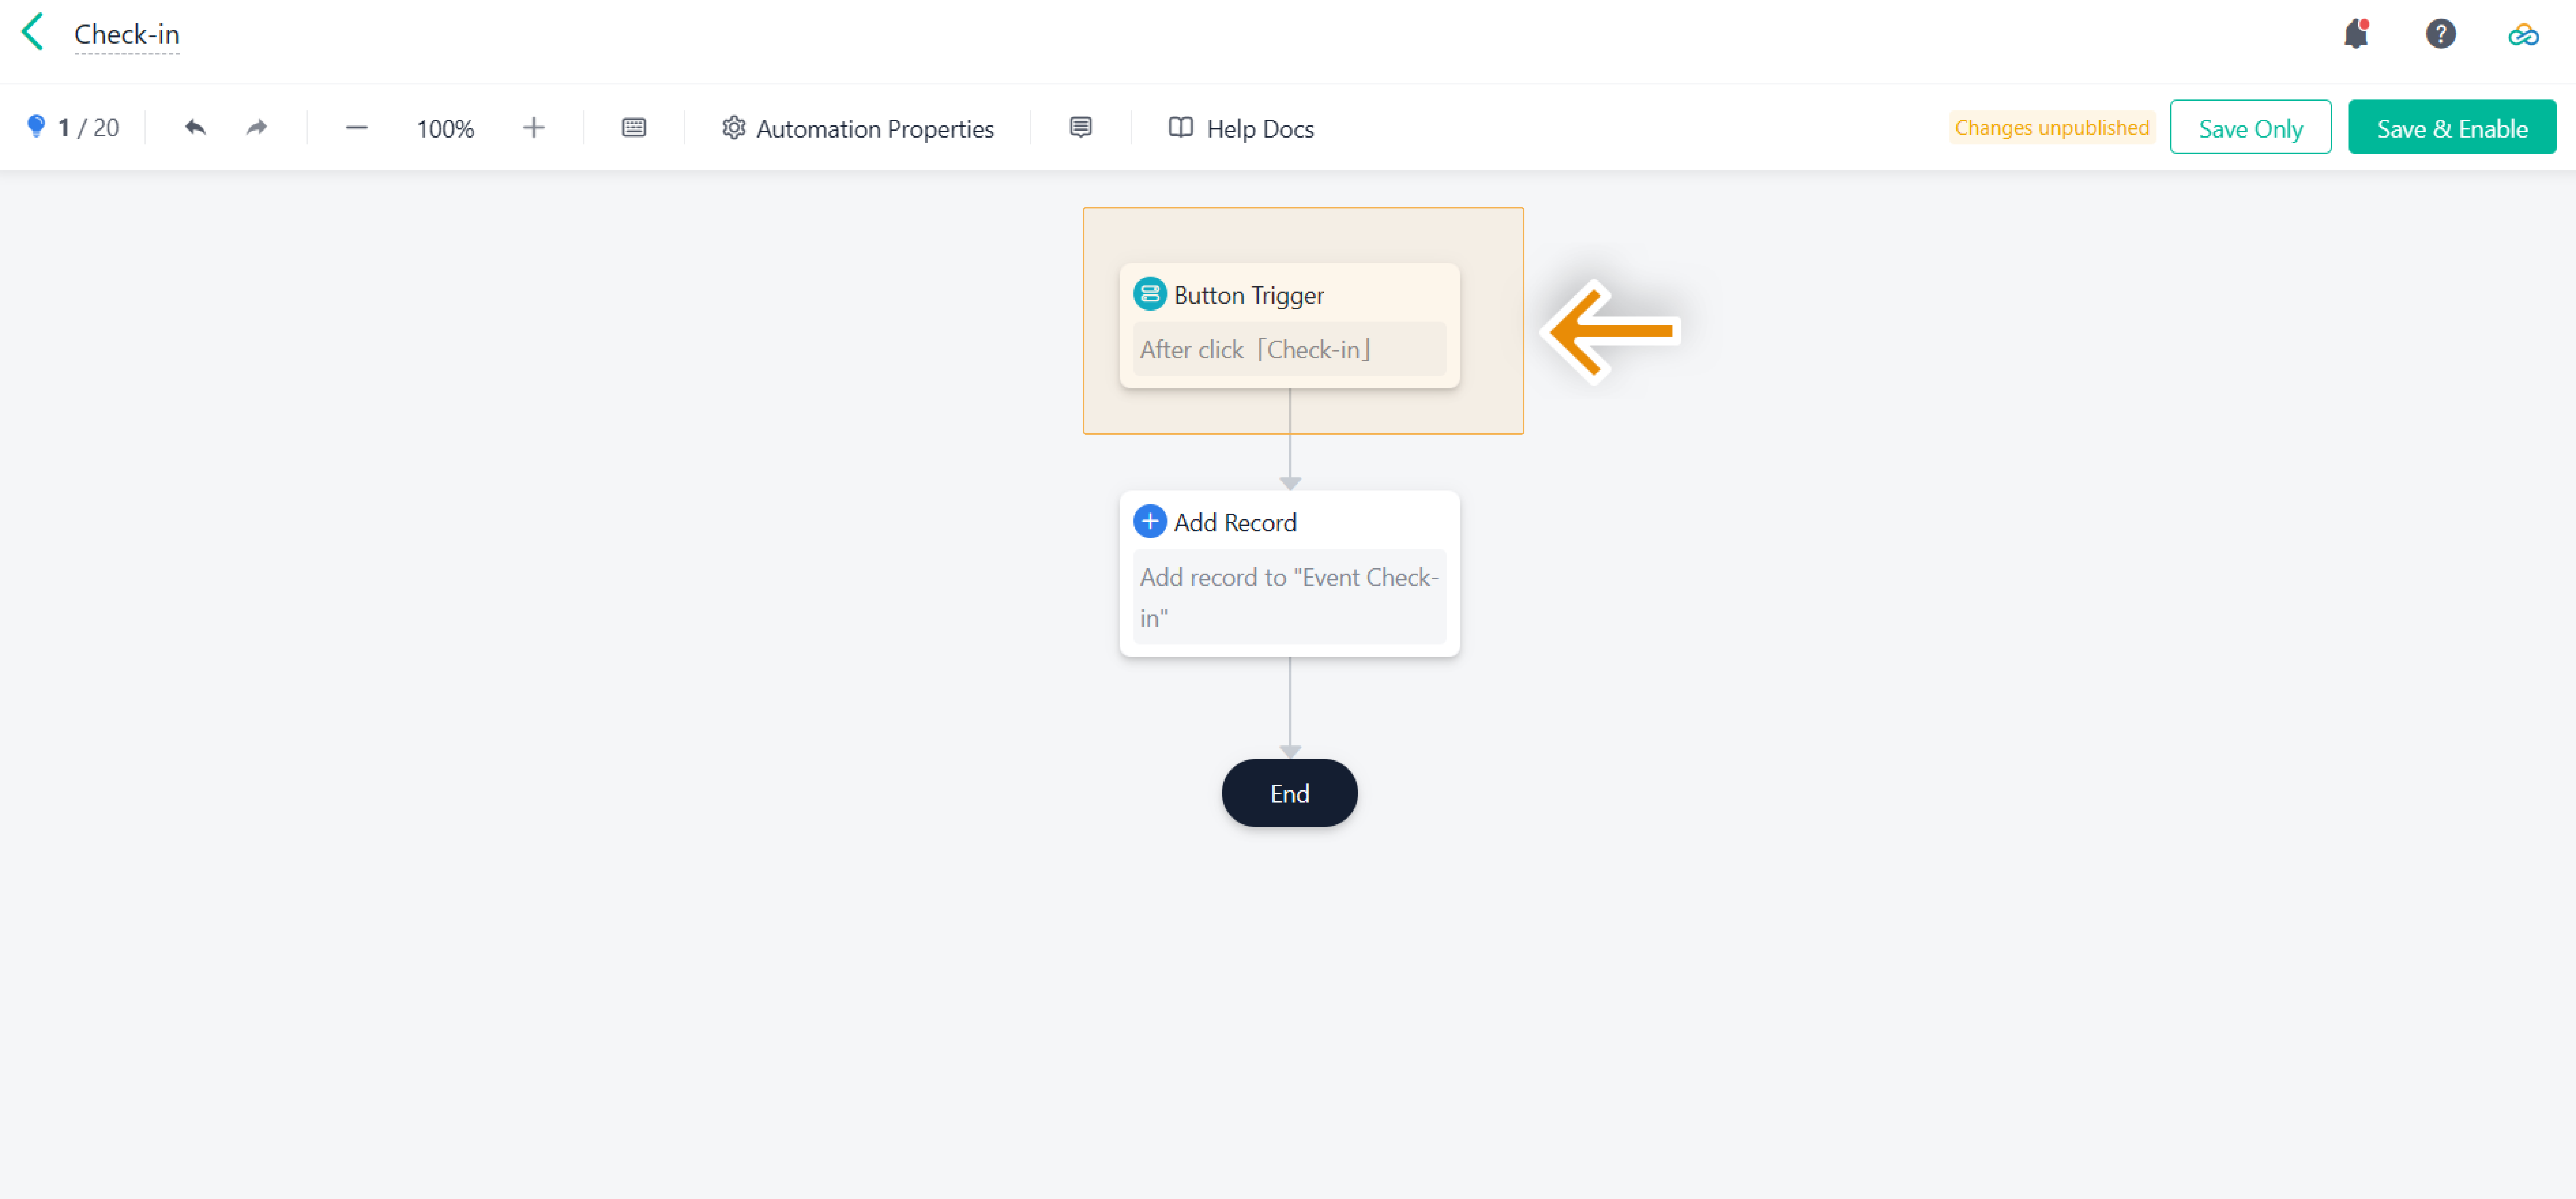Click the 100% zoom level
The width and height of the screenshot is (2576, 1199).
coord(445,129)
